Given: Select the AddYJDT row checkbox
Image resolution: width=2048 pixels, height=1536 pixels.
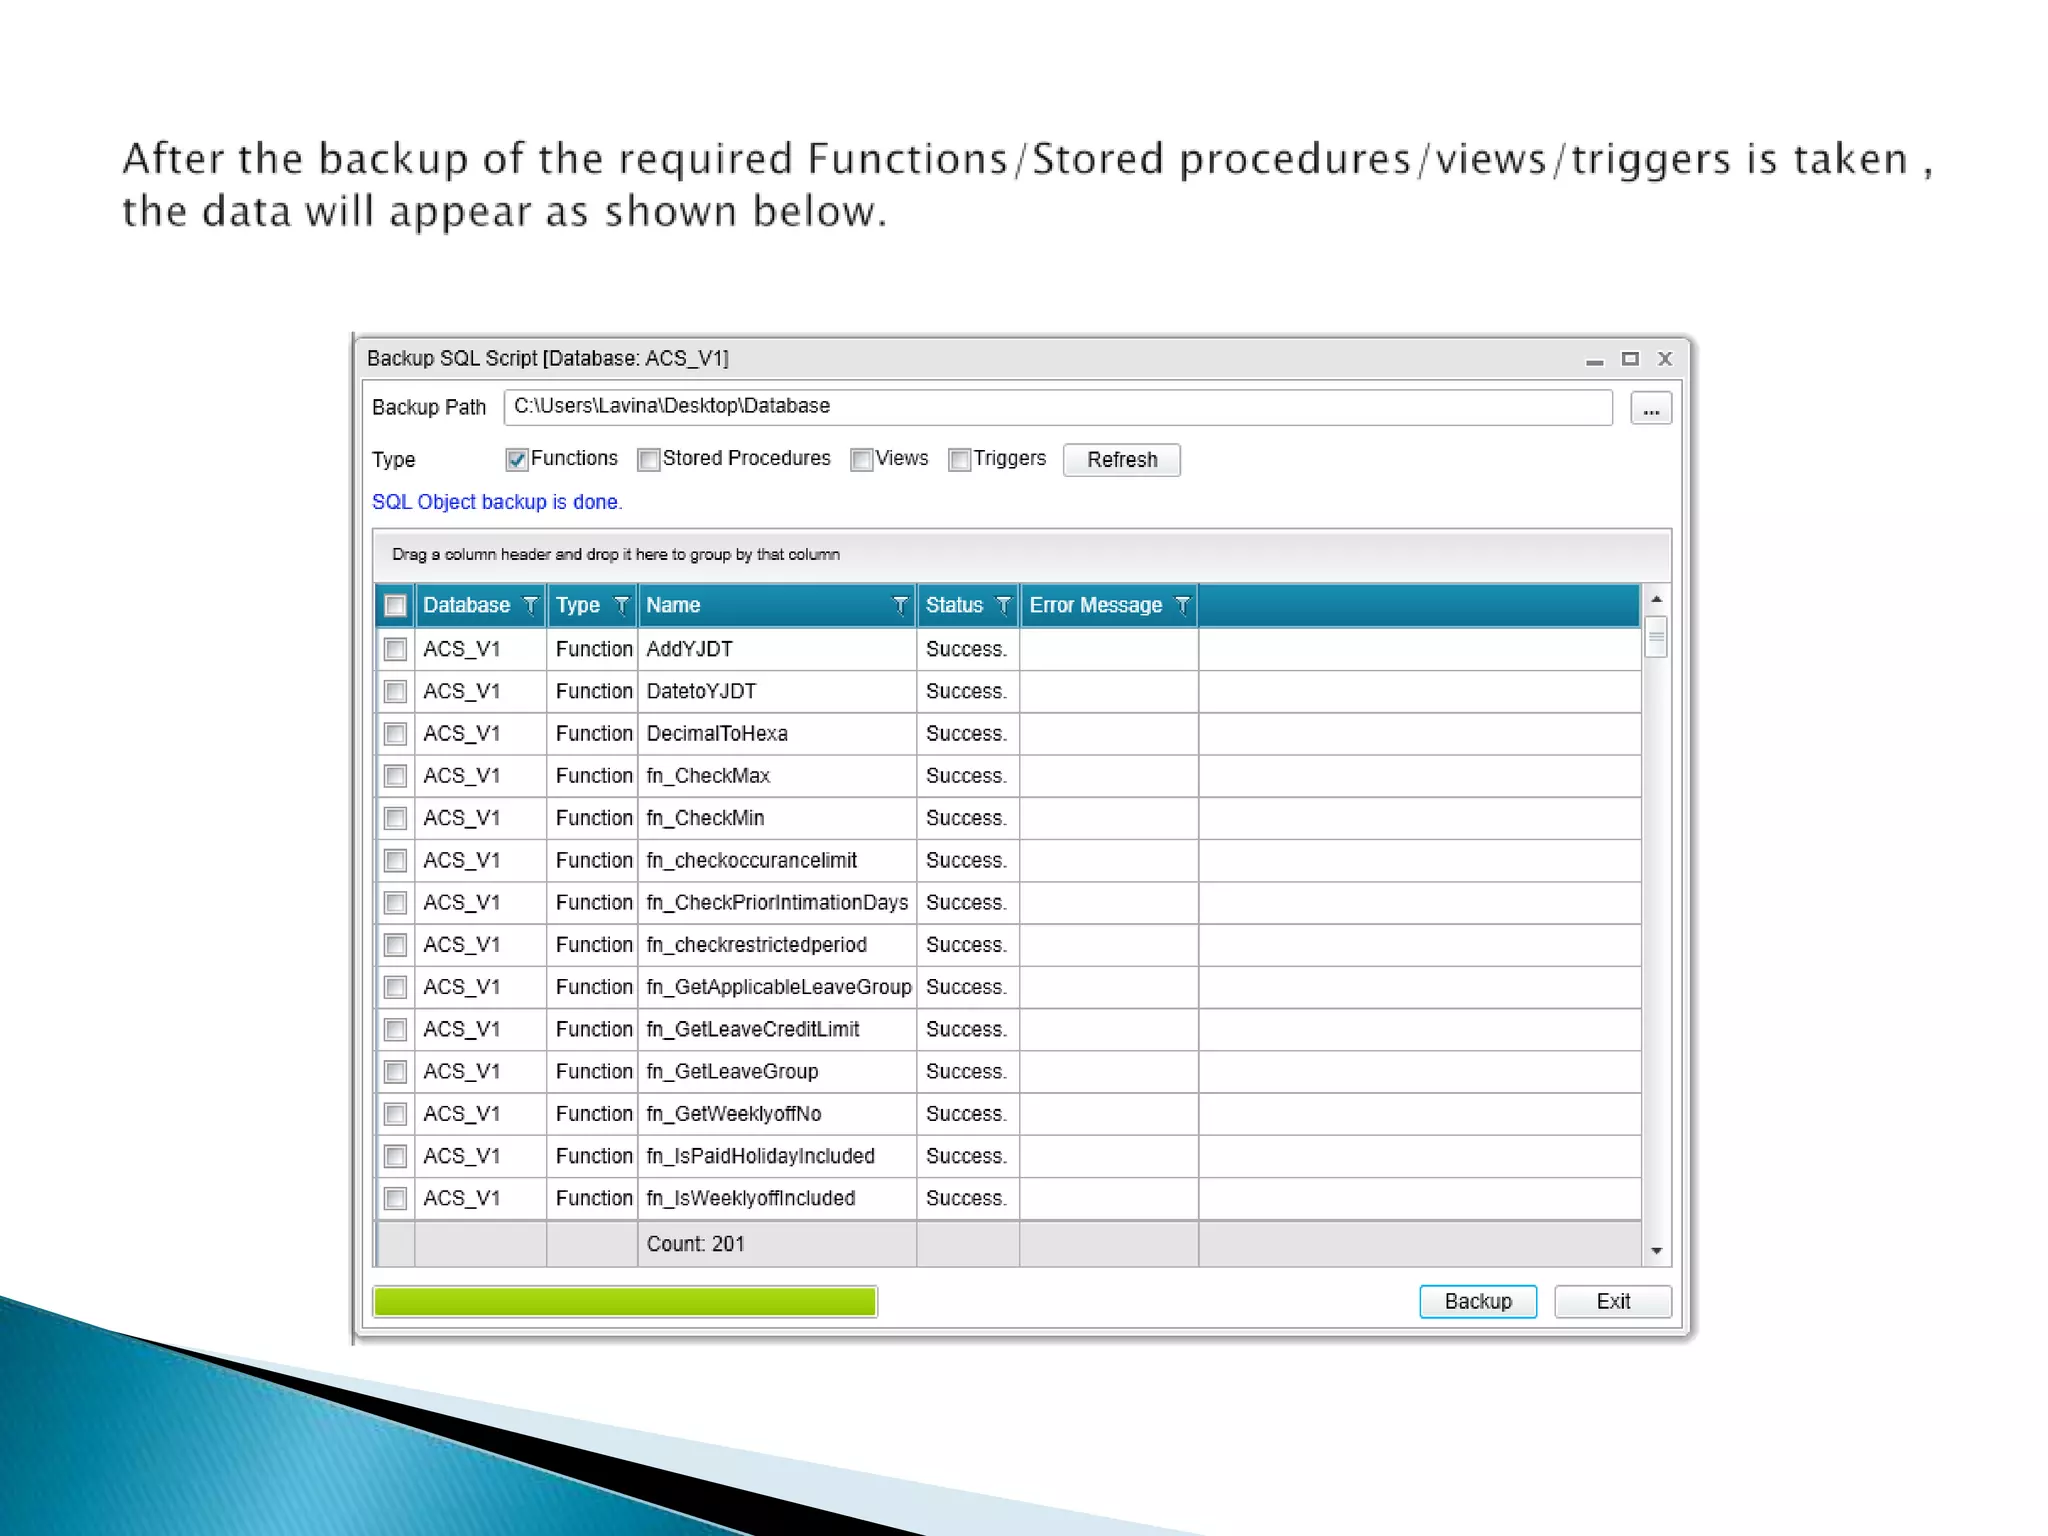Looking at the screenshot, I should pos(396,650).
